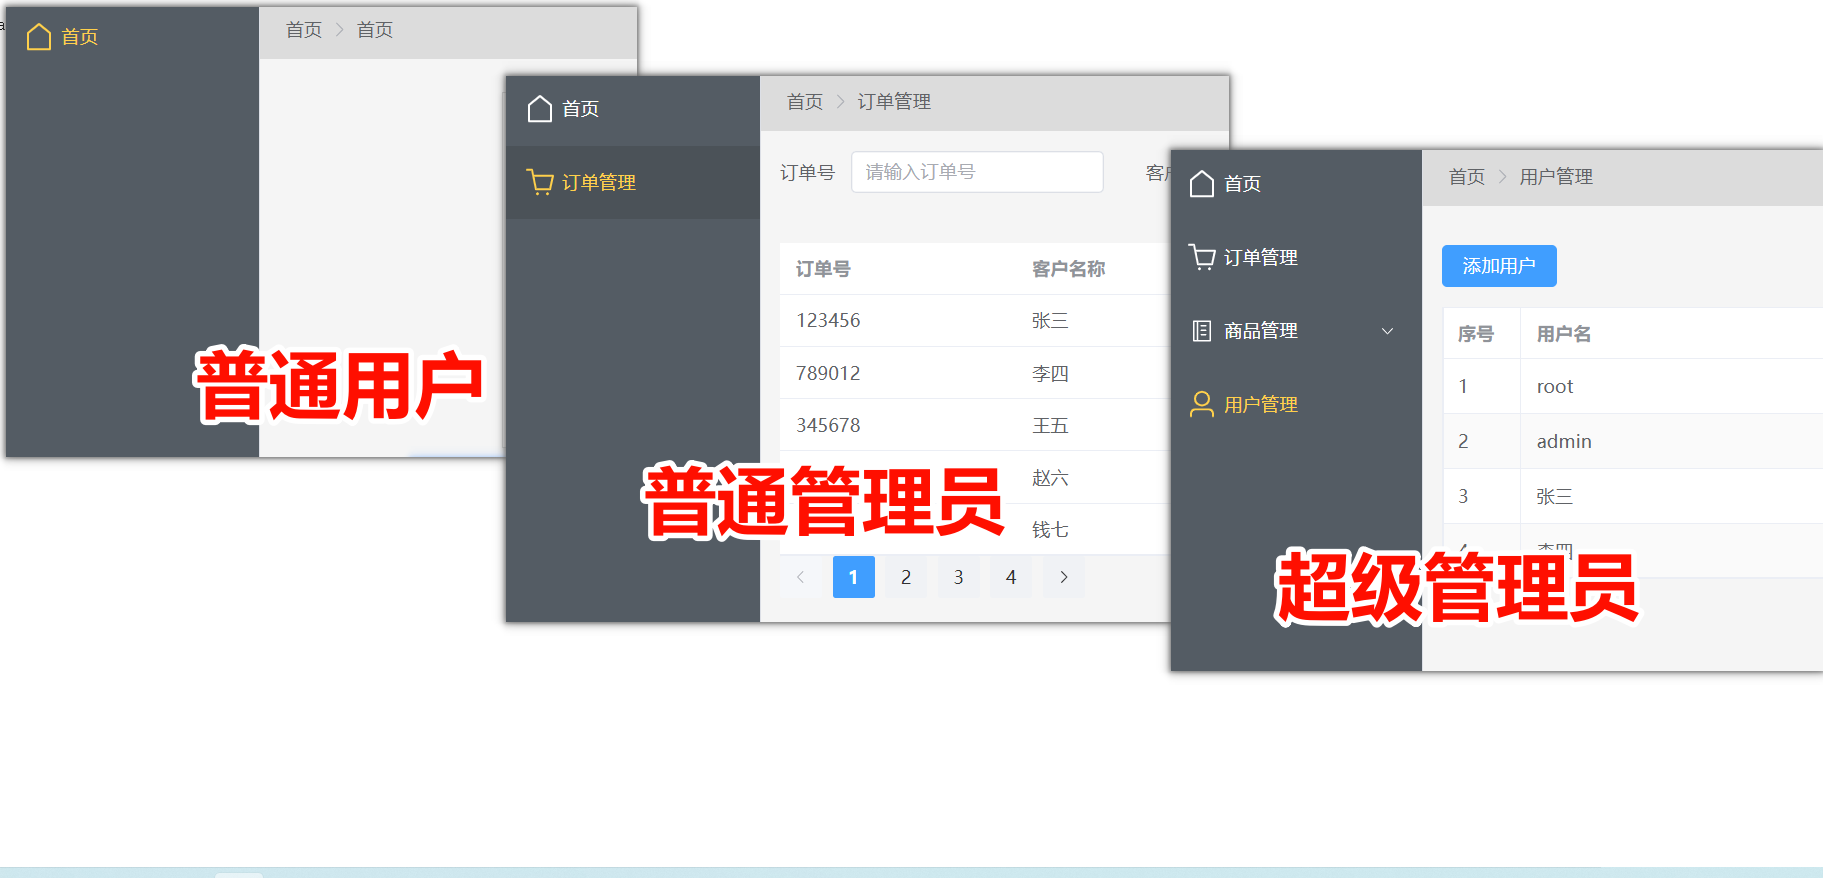
Task: Click 订单管理 breadcrumb text
Action: click(894, 102)
